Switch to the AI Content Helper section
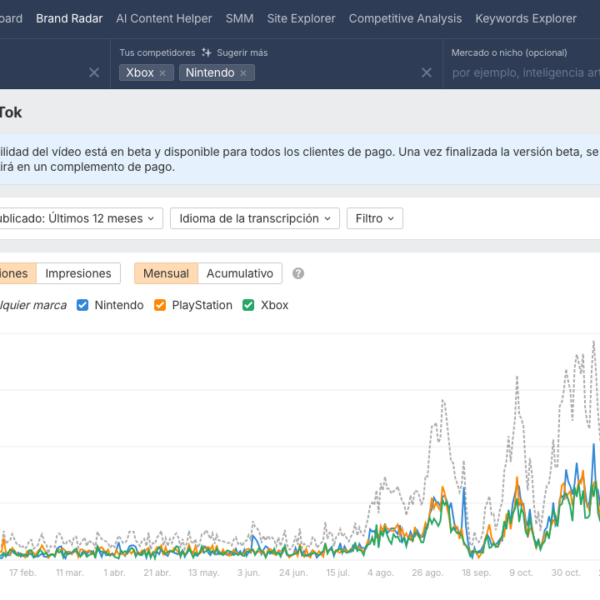Viewport: 600px width, 600px height. tap(164, 18)
